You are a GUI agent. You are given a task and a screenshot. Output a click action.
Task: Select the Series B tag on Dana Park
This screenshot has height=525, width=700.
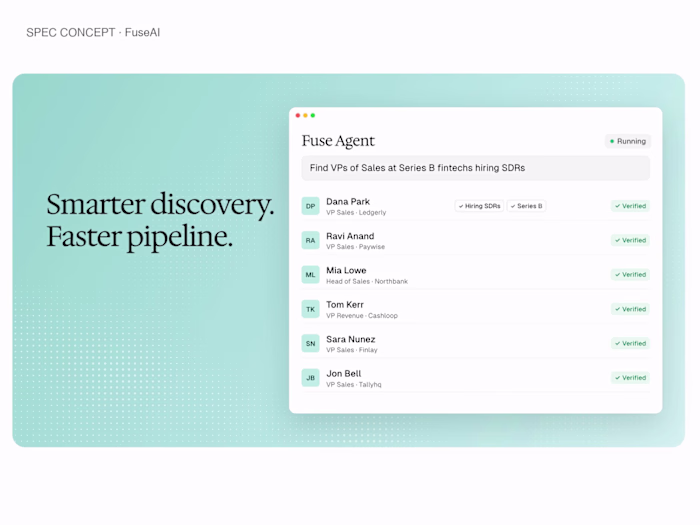[x=526, y=206]
